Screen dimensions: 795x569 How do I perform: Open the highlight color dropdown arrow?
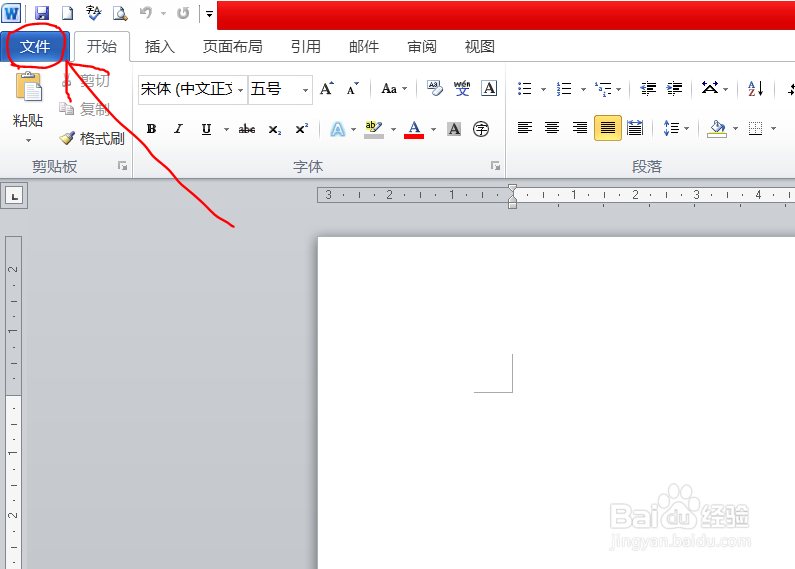(x=393, y=129)
